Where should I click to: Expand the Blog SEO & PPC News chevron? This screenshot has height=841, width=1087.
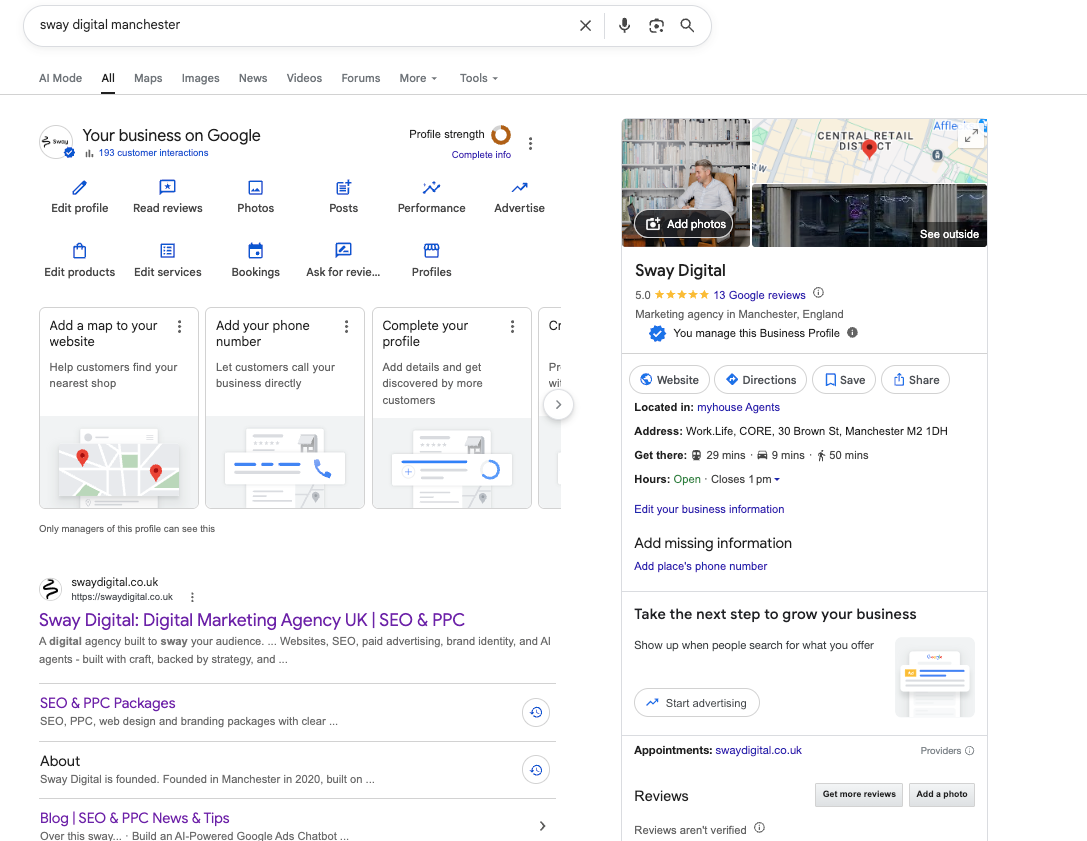coord(542,826)
